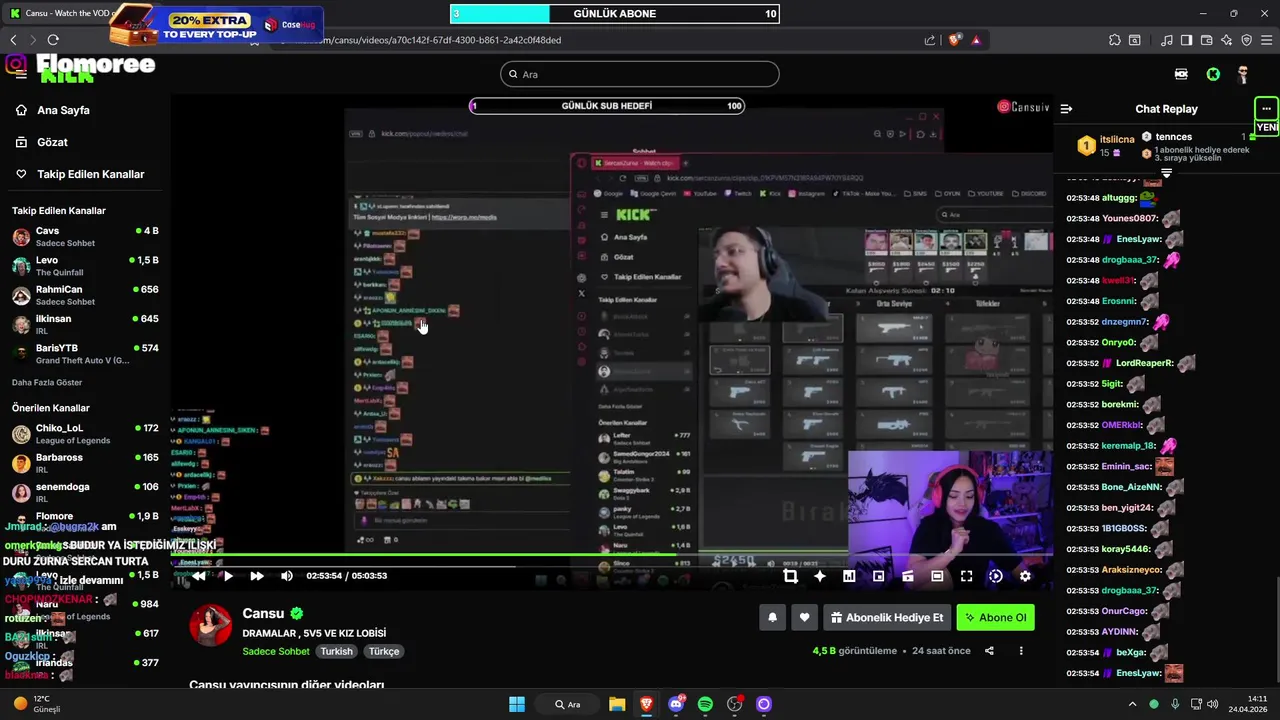Click the sparkle icon in player controls
This screenshot has height=720, width=1280.
tap(820, 576)
